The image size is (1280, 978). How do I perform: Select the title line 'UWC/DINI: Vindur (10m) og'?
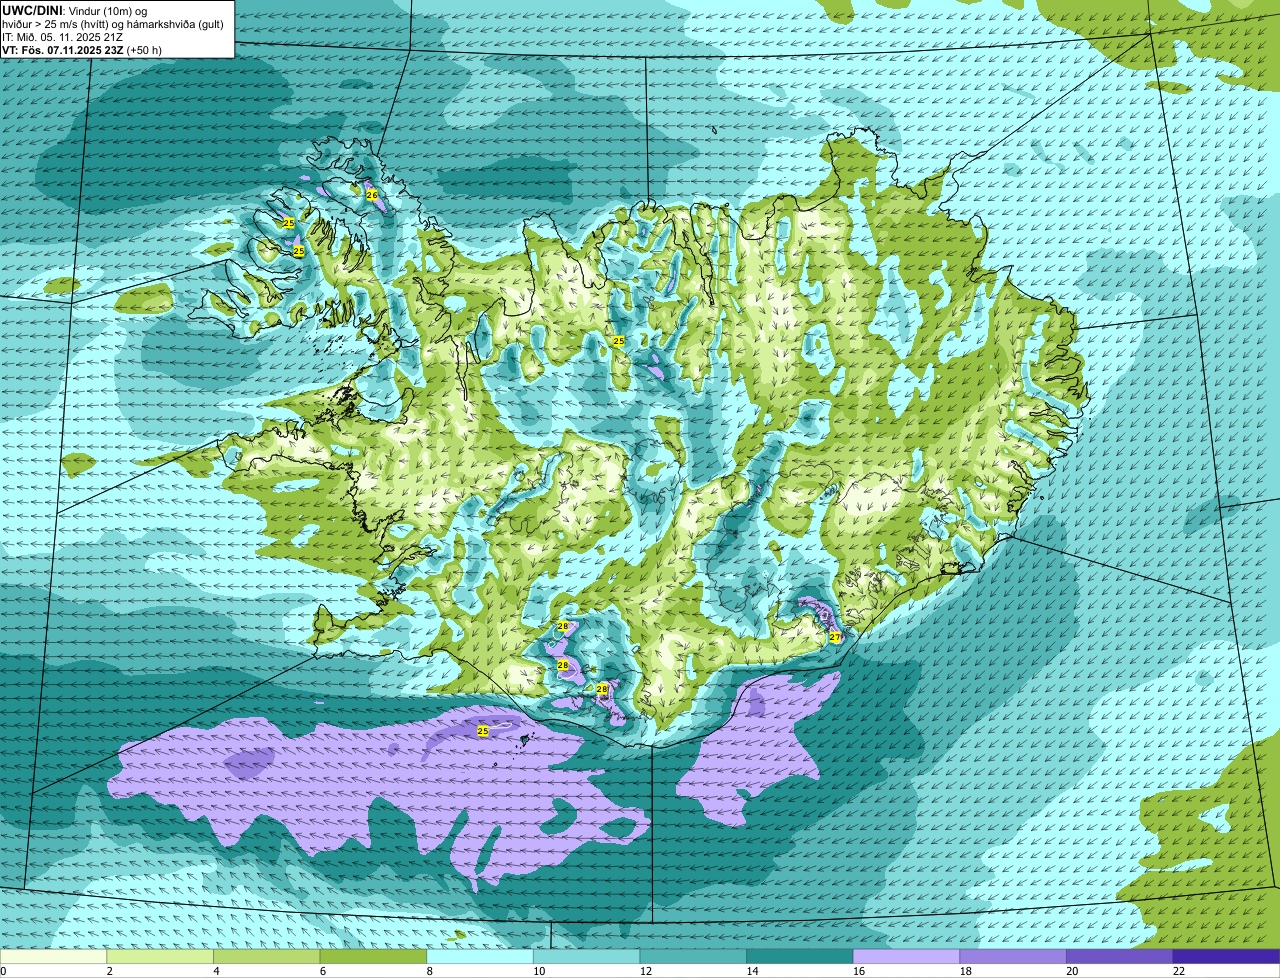coord(75,10)
